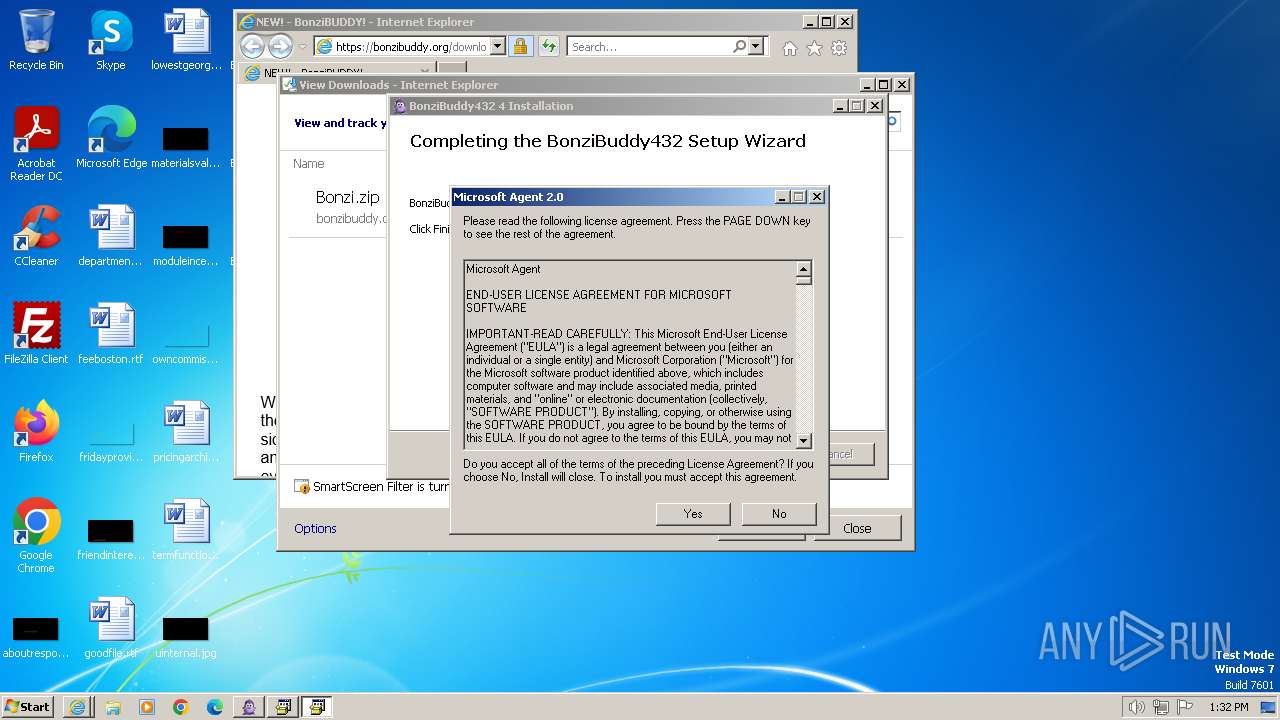1280x720 pixels.
Task: Expand the search provider dropdown arrow
Action: click(x=755, y=46)
